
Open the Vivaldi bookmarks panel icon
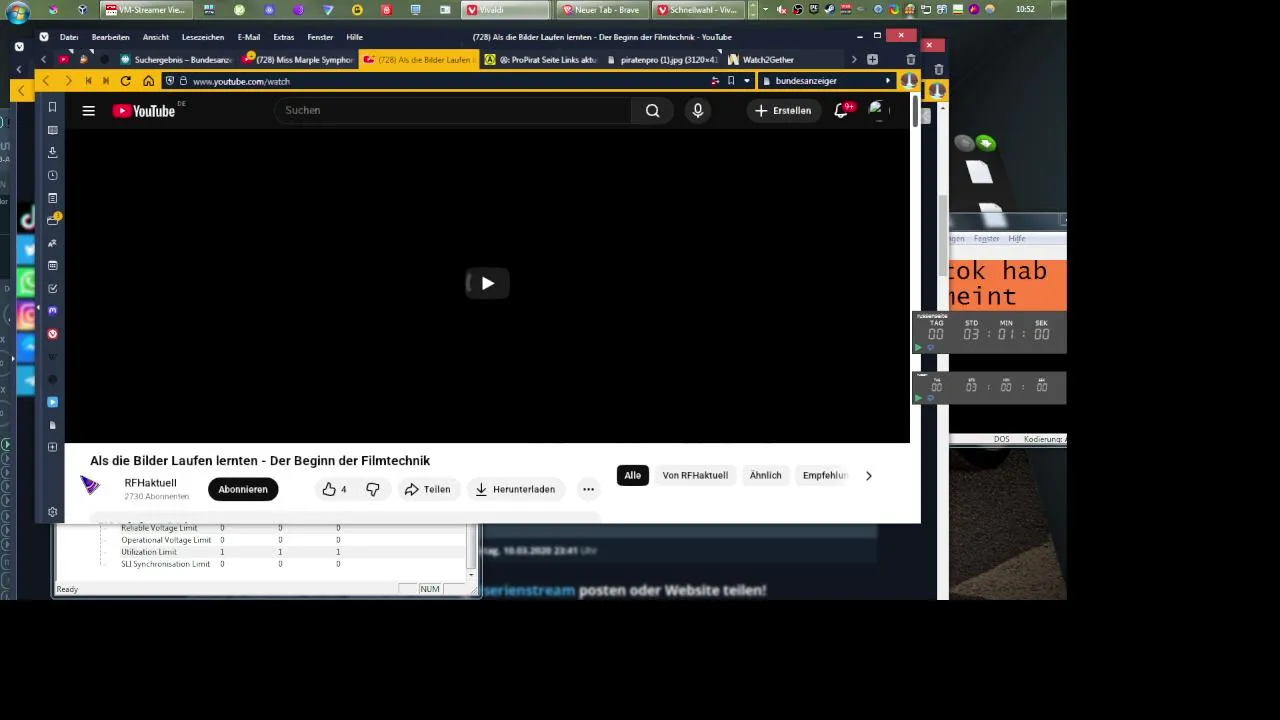53,107
